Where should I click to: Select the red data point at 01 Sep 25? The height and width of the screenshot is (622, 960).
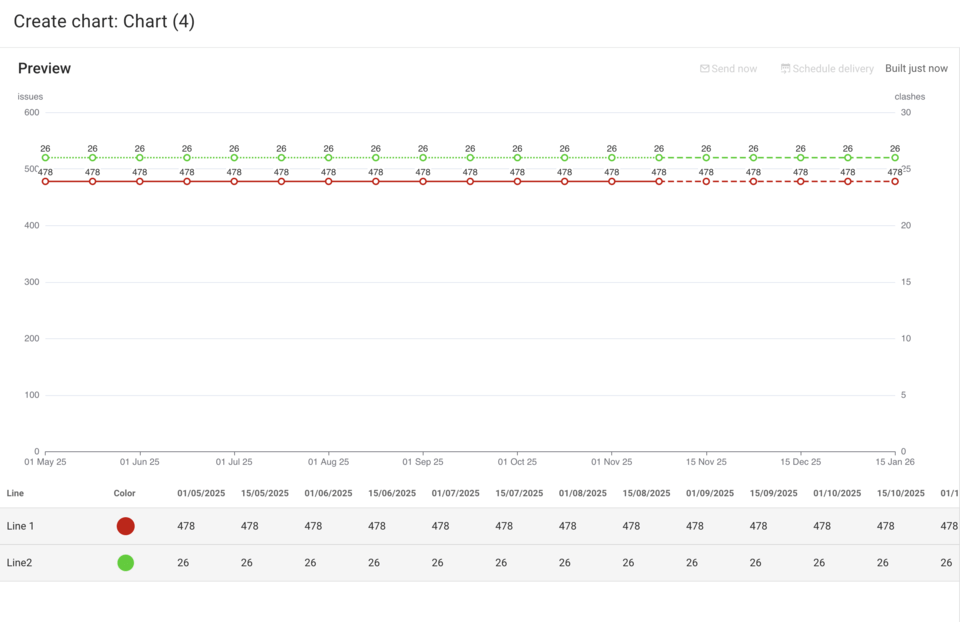point(423,181)
